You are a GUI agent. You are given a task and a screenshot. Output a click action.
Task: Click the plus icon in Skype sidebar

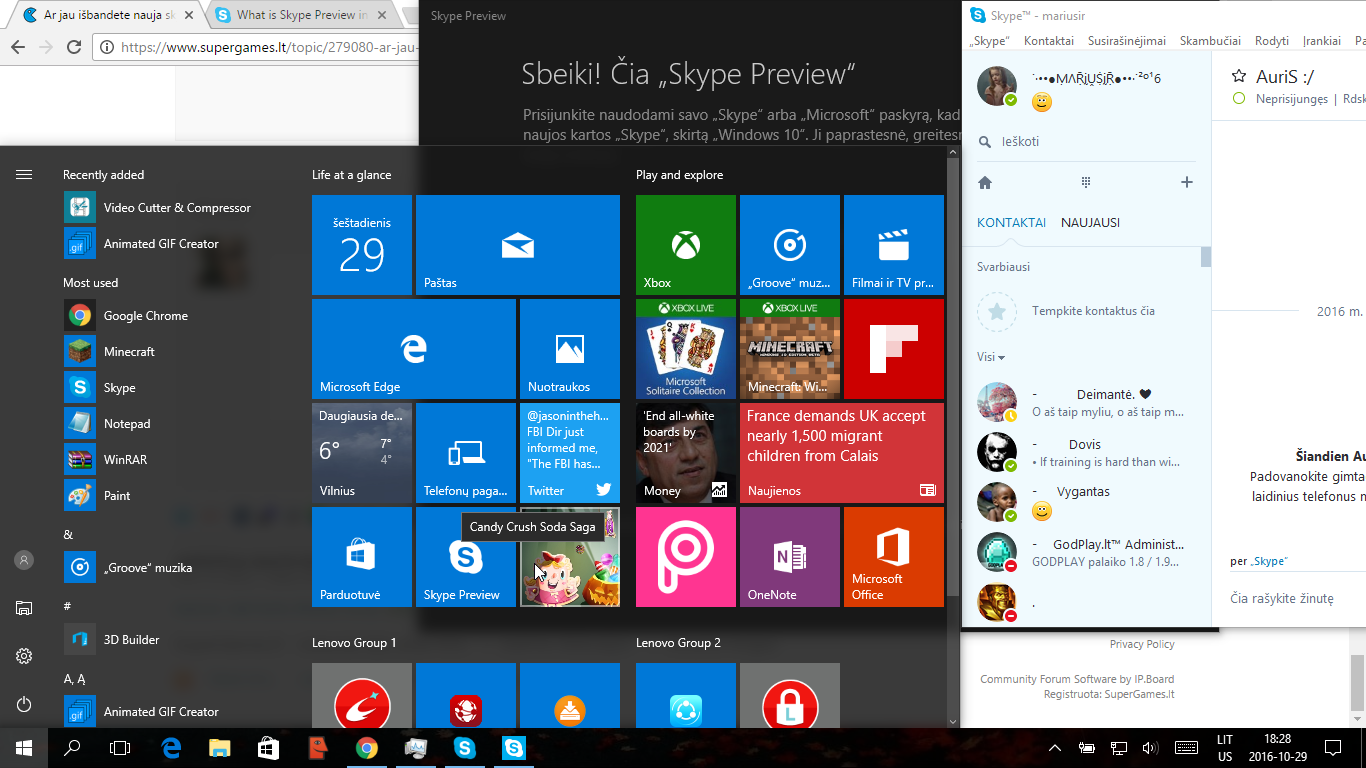(x=1187, y=182)
